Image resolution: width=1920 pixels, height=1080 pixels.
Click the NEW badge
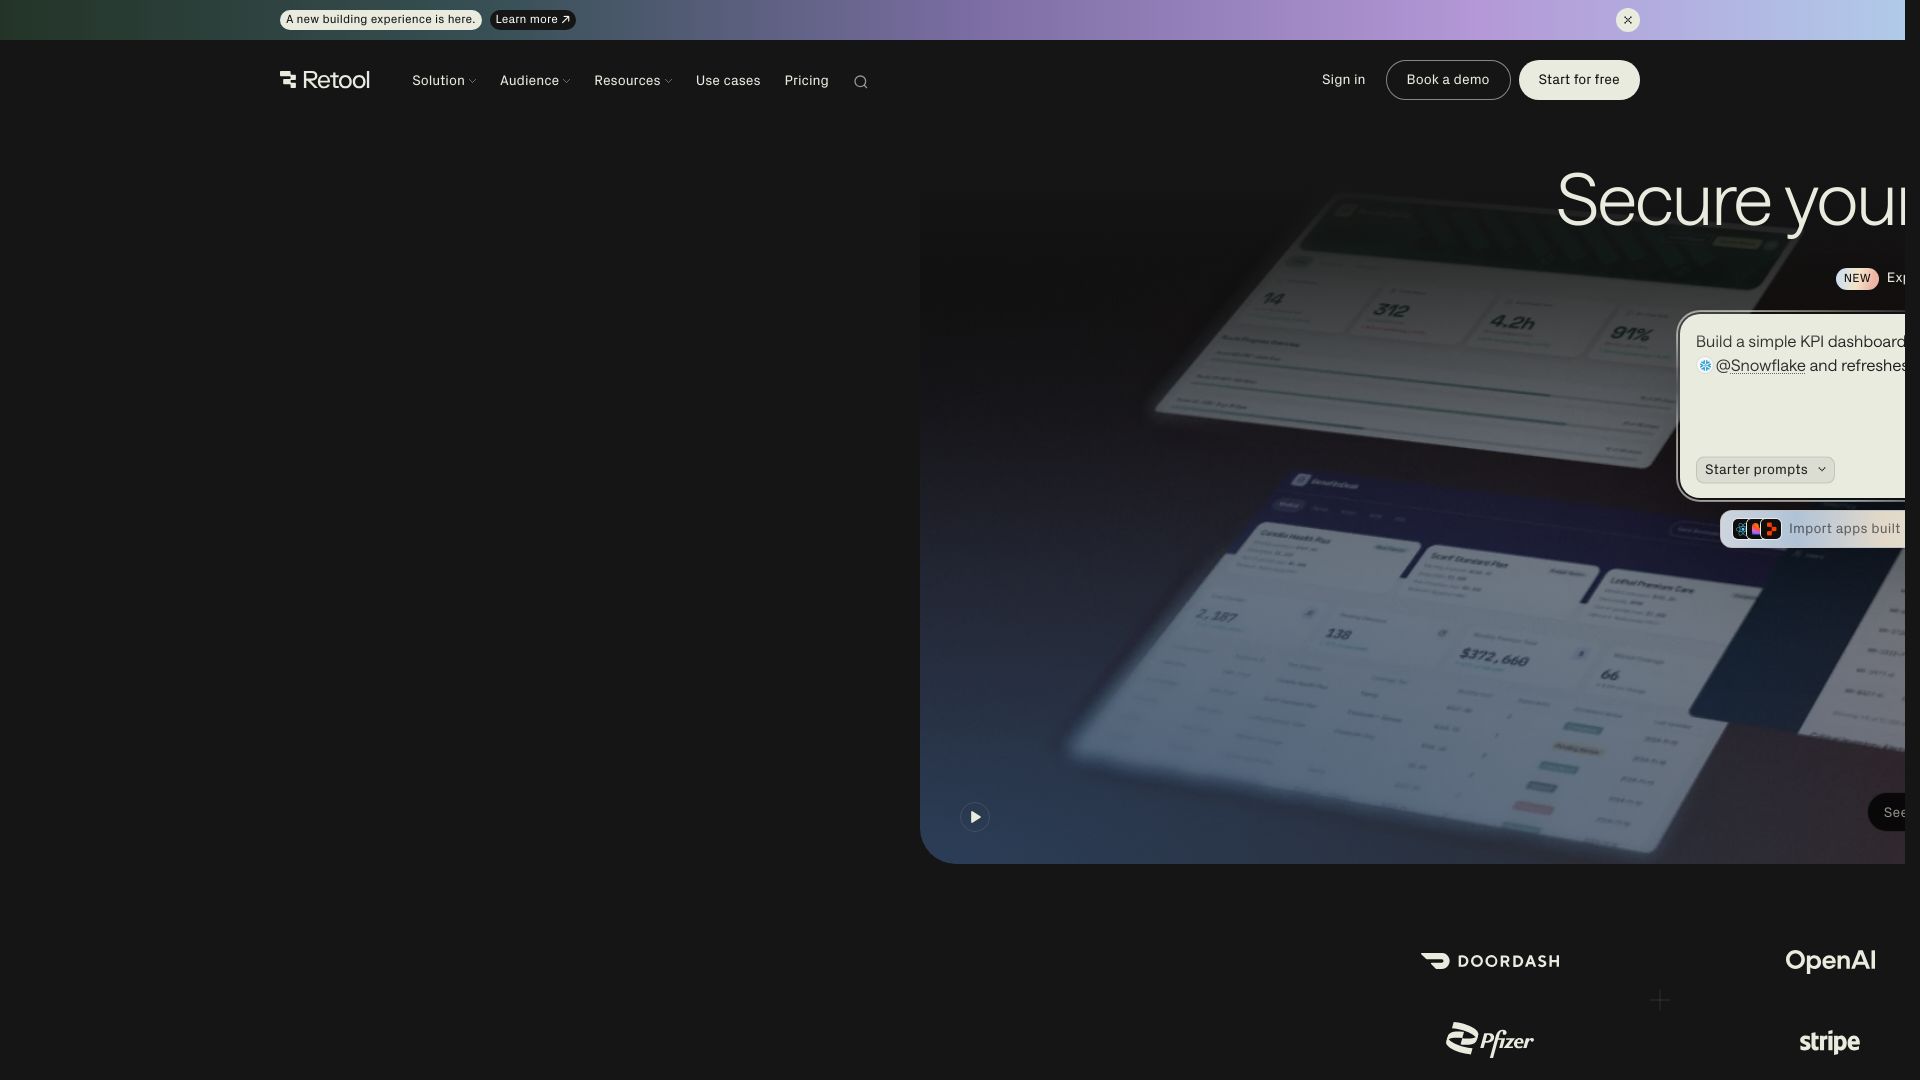coord(1857,279)
